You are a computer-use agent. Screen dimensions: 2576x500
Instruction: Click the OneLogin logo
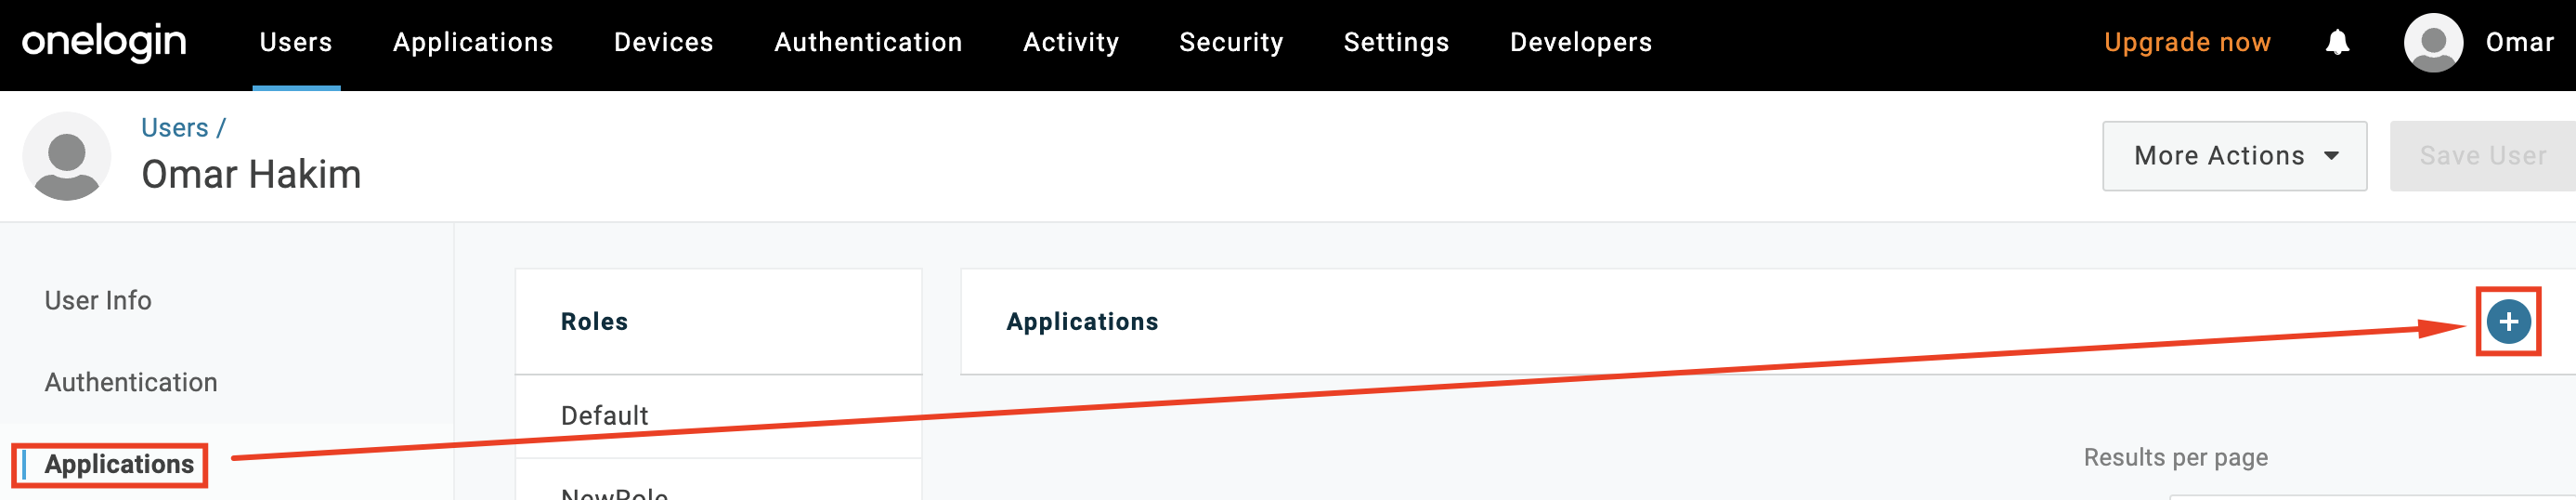click(x=104, y=42)
